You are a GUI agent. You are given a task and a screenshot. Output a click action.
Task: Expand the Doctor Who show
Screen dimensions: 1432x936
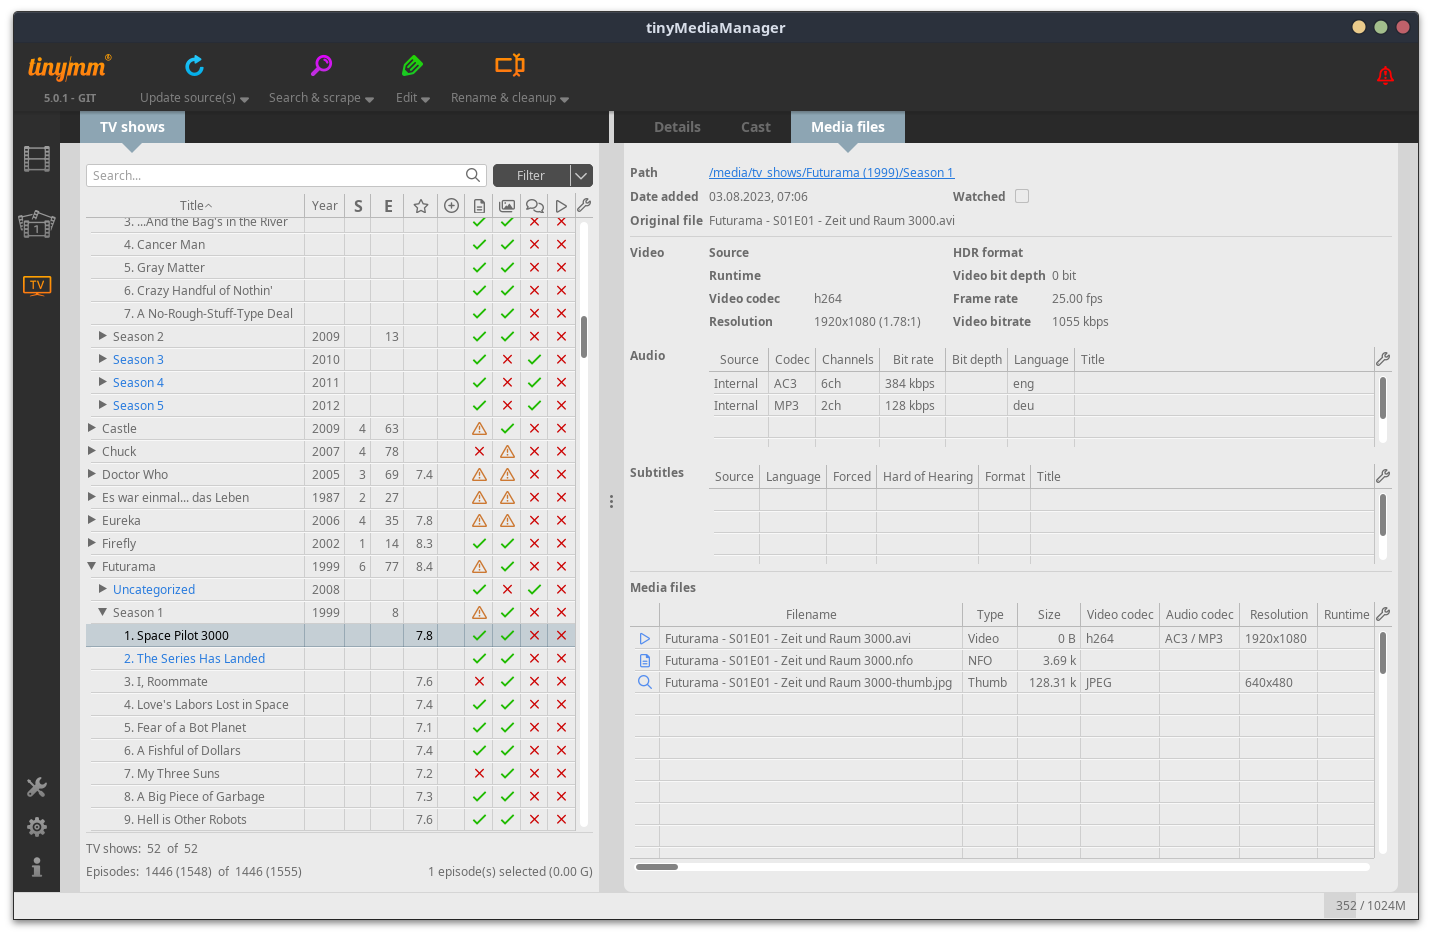[x=92, y=475]
